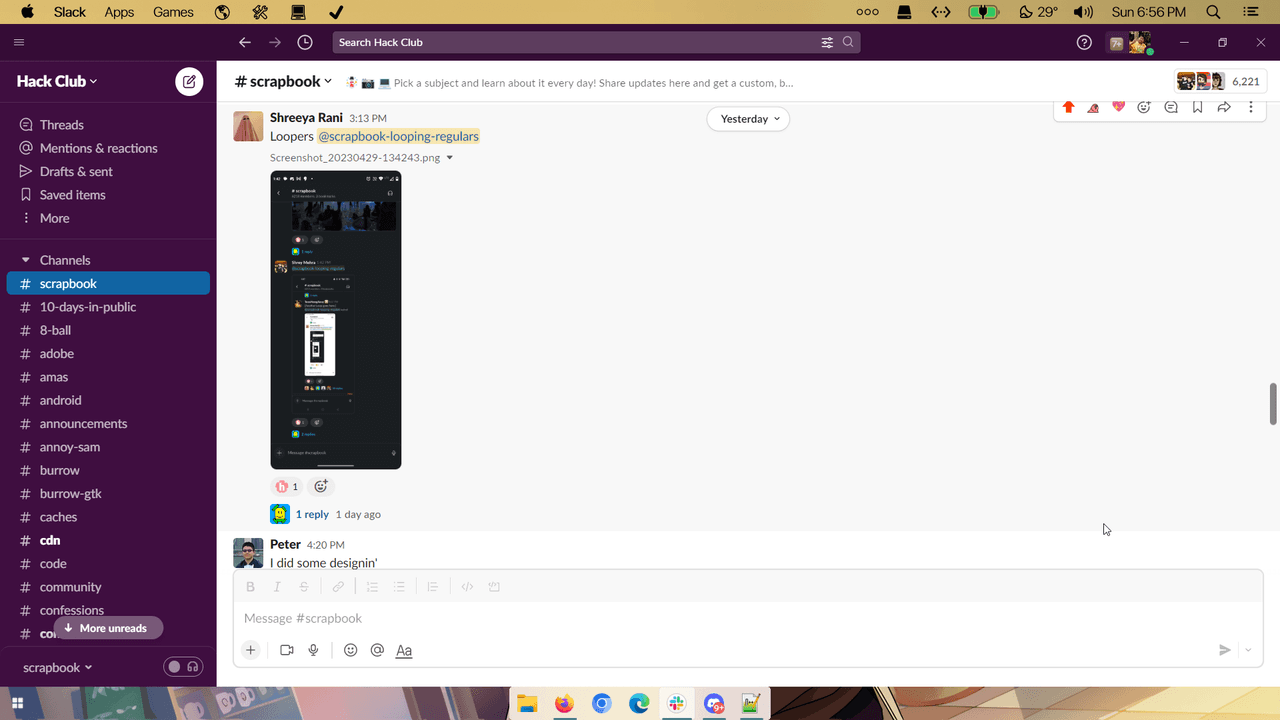Open the emoji picker in composer
This screenshot has width=1280, height=720.
tap(350, 650)
